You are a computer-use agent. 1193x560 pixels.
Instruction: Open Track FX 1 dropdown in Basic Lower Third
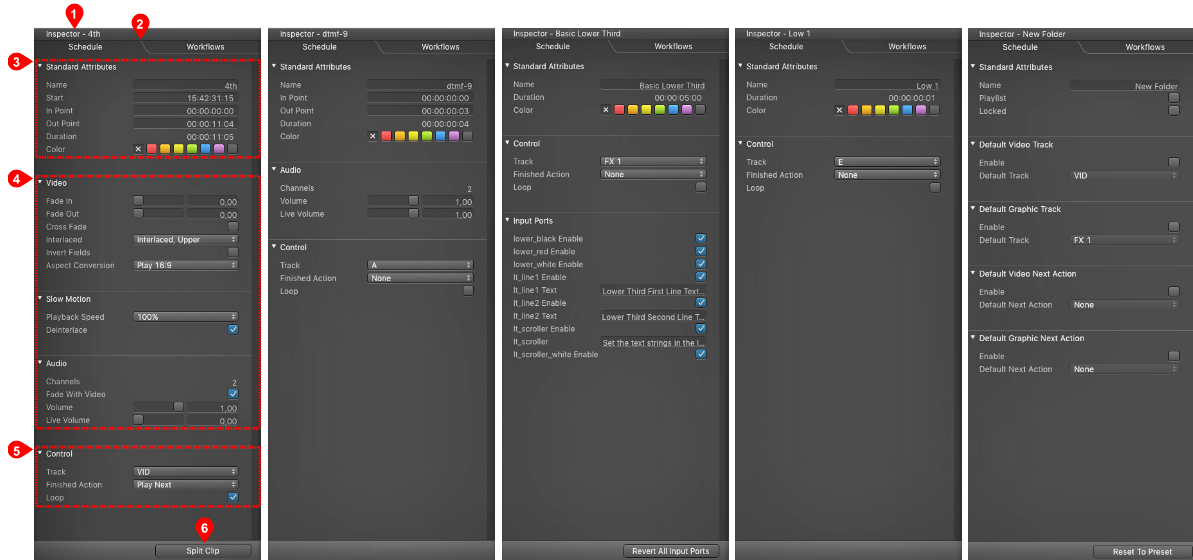pos(654,161)
